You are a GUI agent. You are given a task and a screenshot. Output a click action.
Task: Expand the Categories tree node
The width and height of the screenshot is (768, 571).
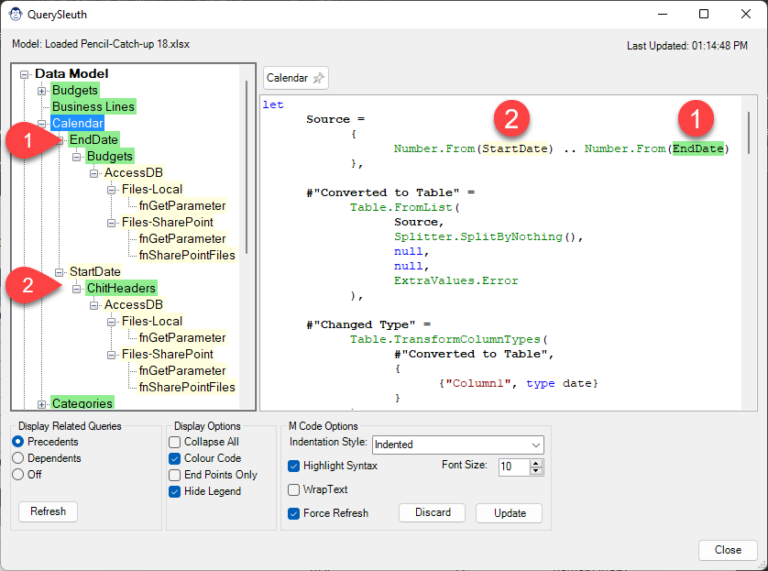tap(41, 404)
